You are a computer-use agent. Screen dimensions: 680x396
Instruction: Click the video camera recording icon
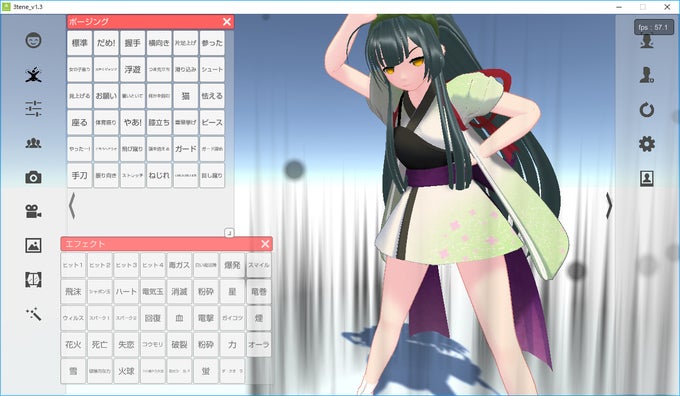click(x=33, y=211)
